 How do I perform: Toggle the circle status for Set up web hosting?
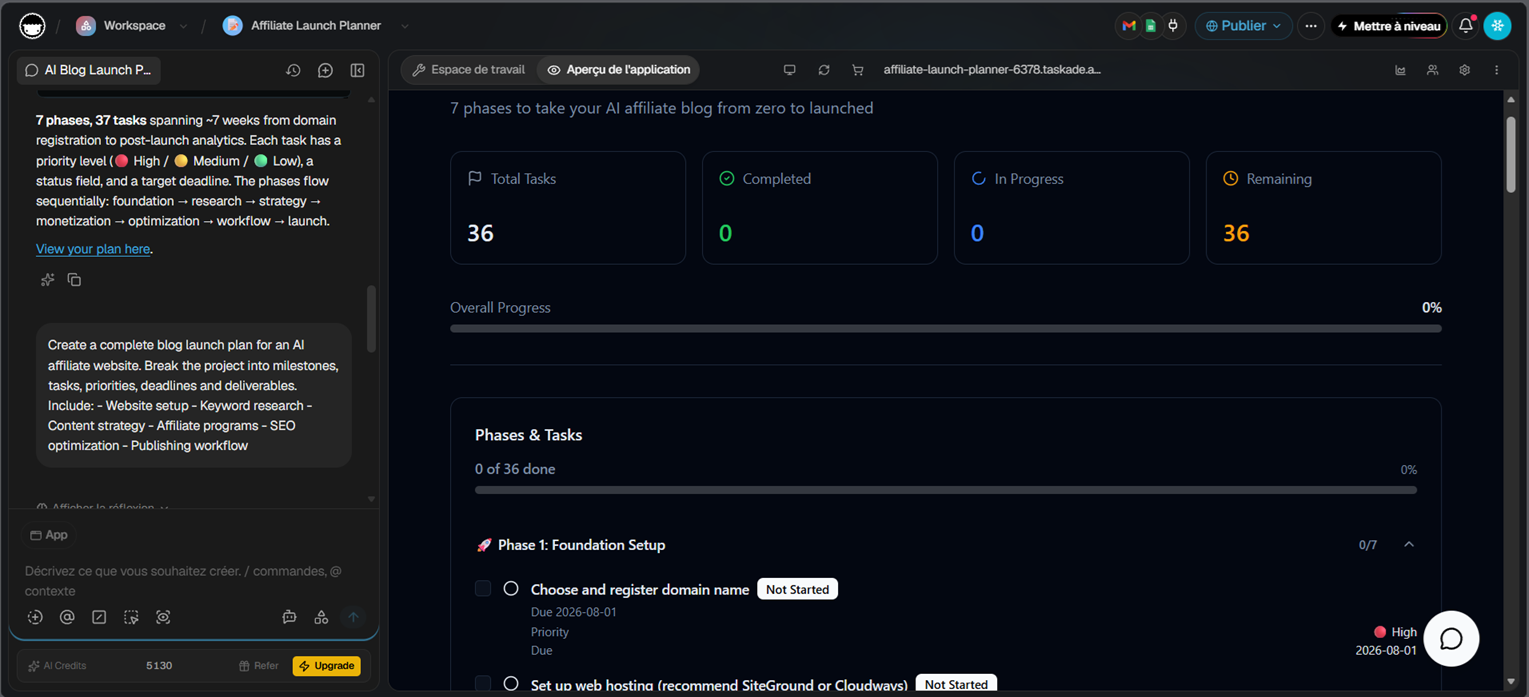[511, 684]
